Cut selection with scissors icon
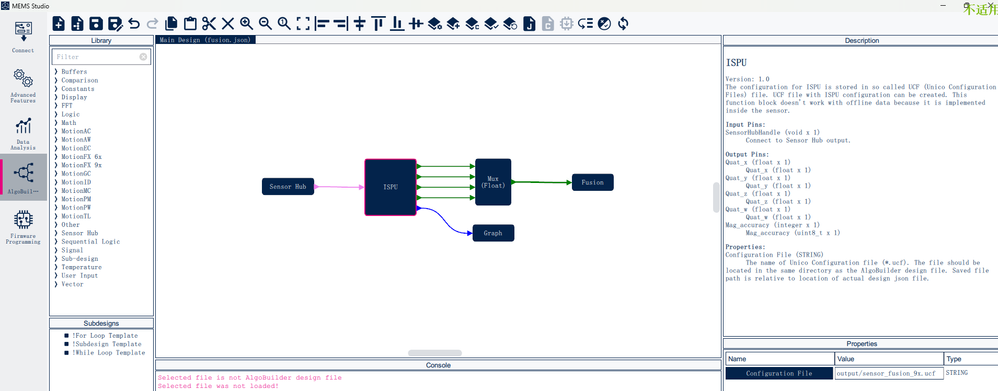This screenshot has height=391, width=998. (209, 24)
